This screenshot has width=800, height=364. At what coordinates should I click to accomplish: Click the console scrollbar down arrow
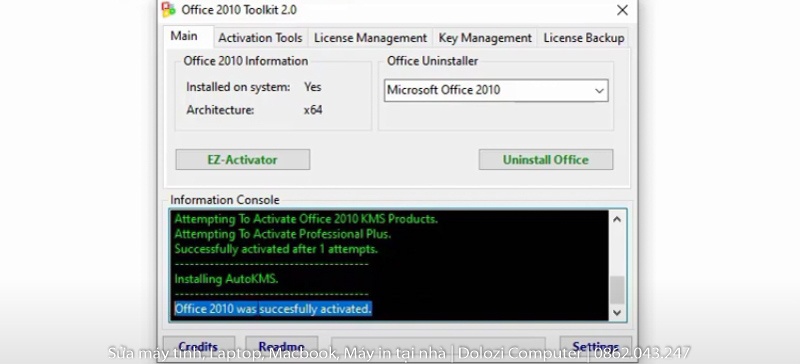[617, 312]
